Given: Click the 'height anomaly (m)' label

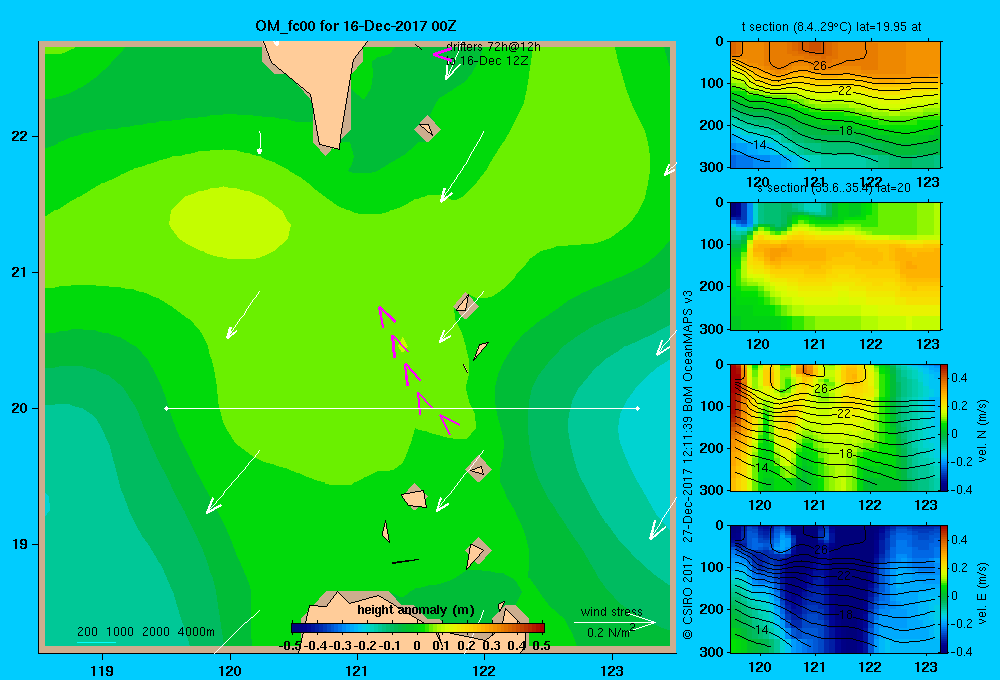Looking at the screenshot, I should click(x=415, y=610).
